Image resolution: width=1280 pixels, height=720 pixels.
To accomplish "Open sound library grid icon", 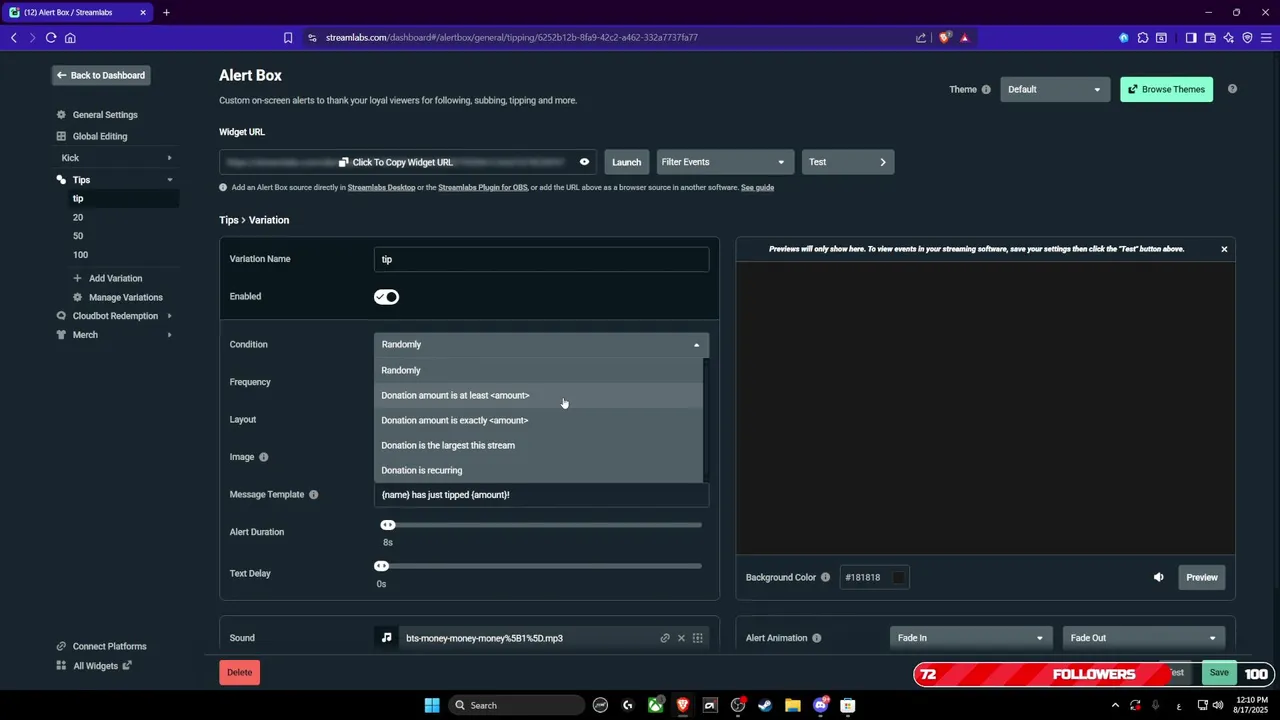I will pos(698,638).
